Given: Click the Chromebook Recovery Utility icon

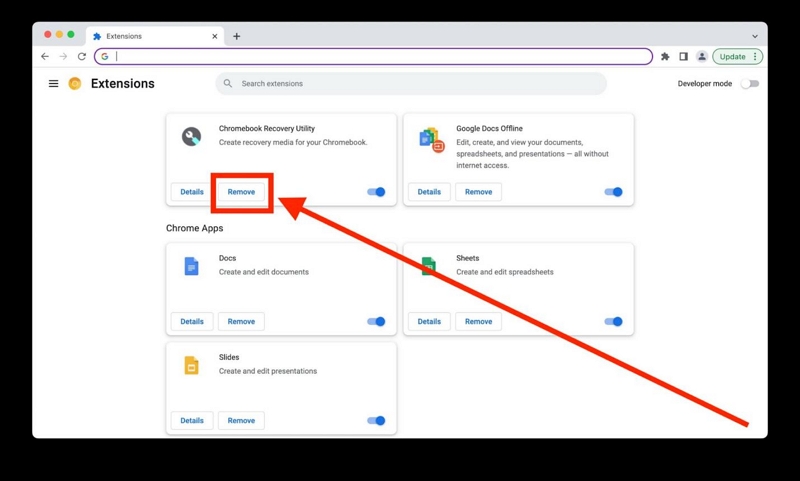Looking at the screenshot, I should coord(191,137).
